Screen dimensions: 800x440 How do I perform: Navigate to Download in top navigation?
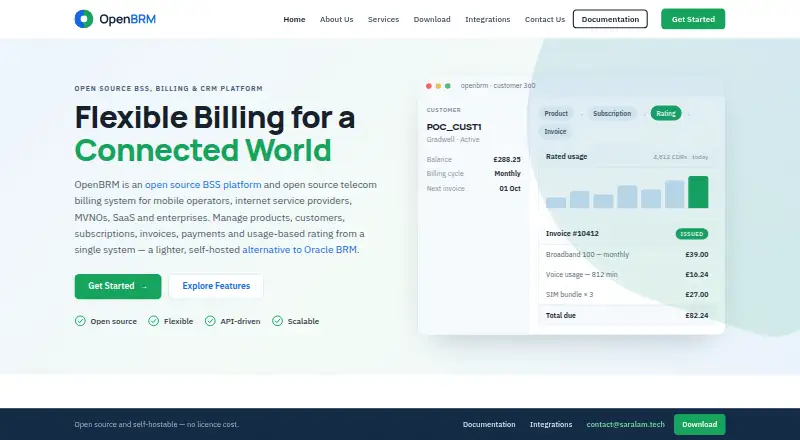[432, 19]
